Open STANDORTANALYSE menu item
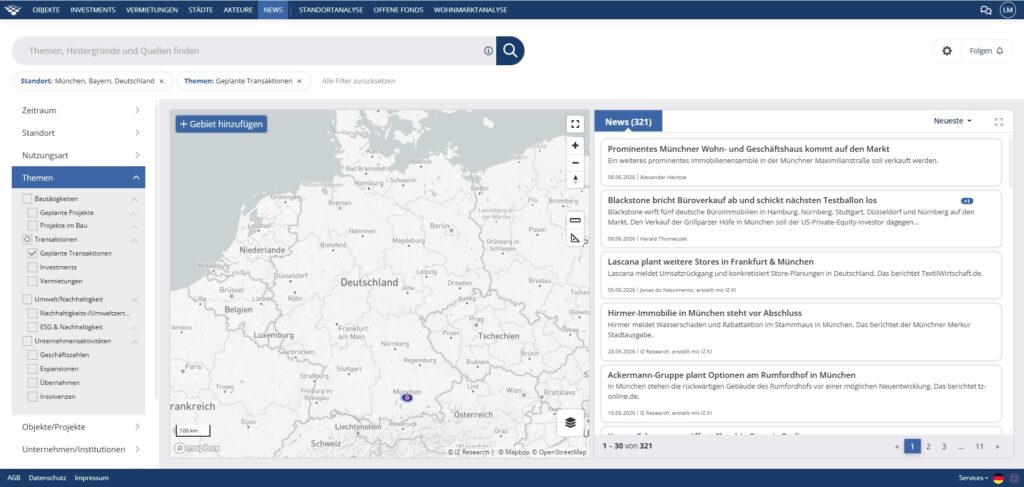 tap(330, 10)
